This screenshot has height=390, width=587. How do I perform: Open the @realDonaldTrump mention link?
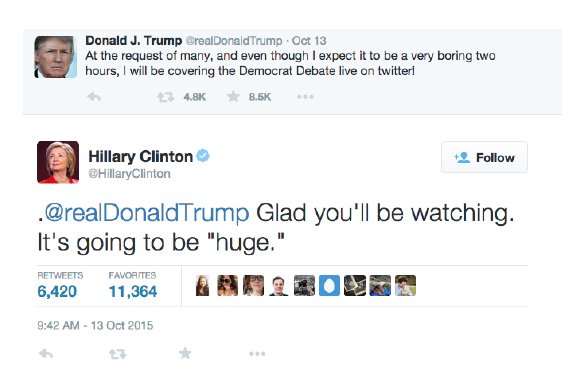(x=147, y=213)
